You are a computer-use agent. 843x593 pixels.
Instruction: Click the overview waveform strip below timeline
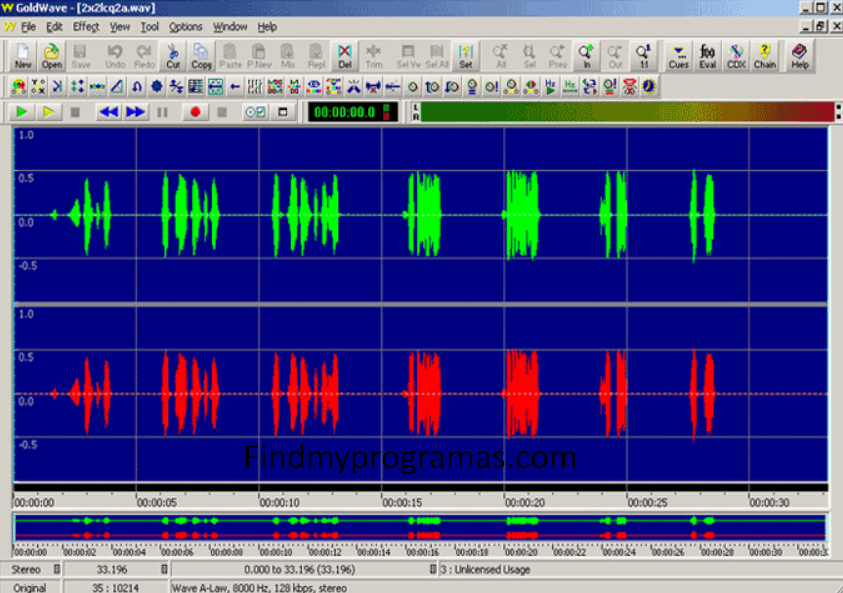point(420,528)
